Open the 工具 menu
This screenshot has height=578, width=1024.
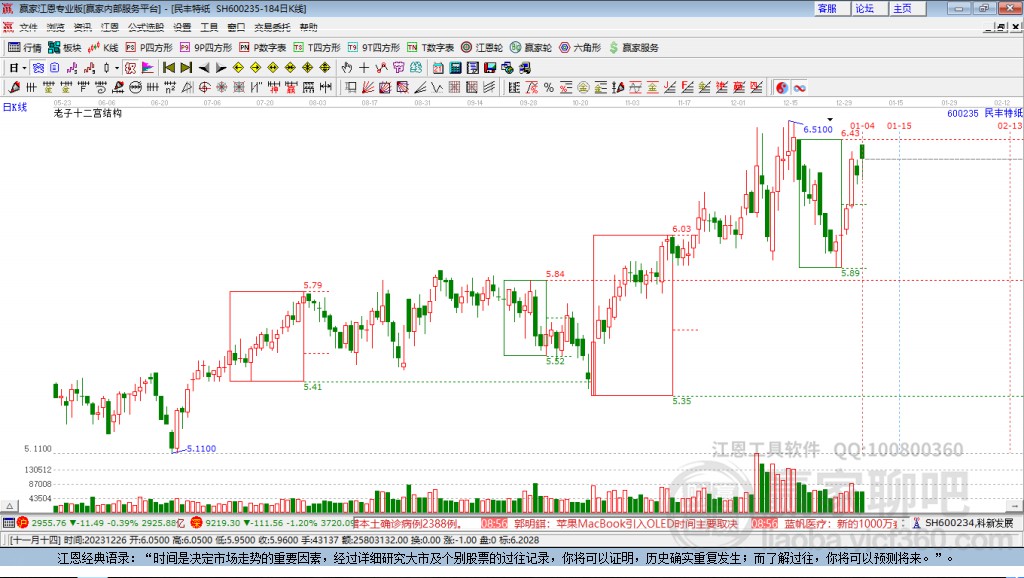[209, 27]
